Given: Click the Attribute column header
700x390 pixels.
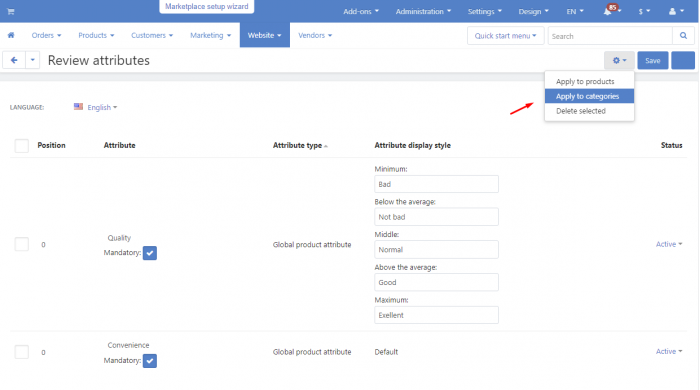Looking at the screenshot, I should 119,145.
